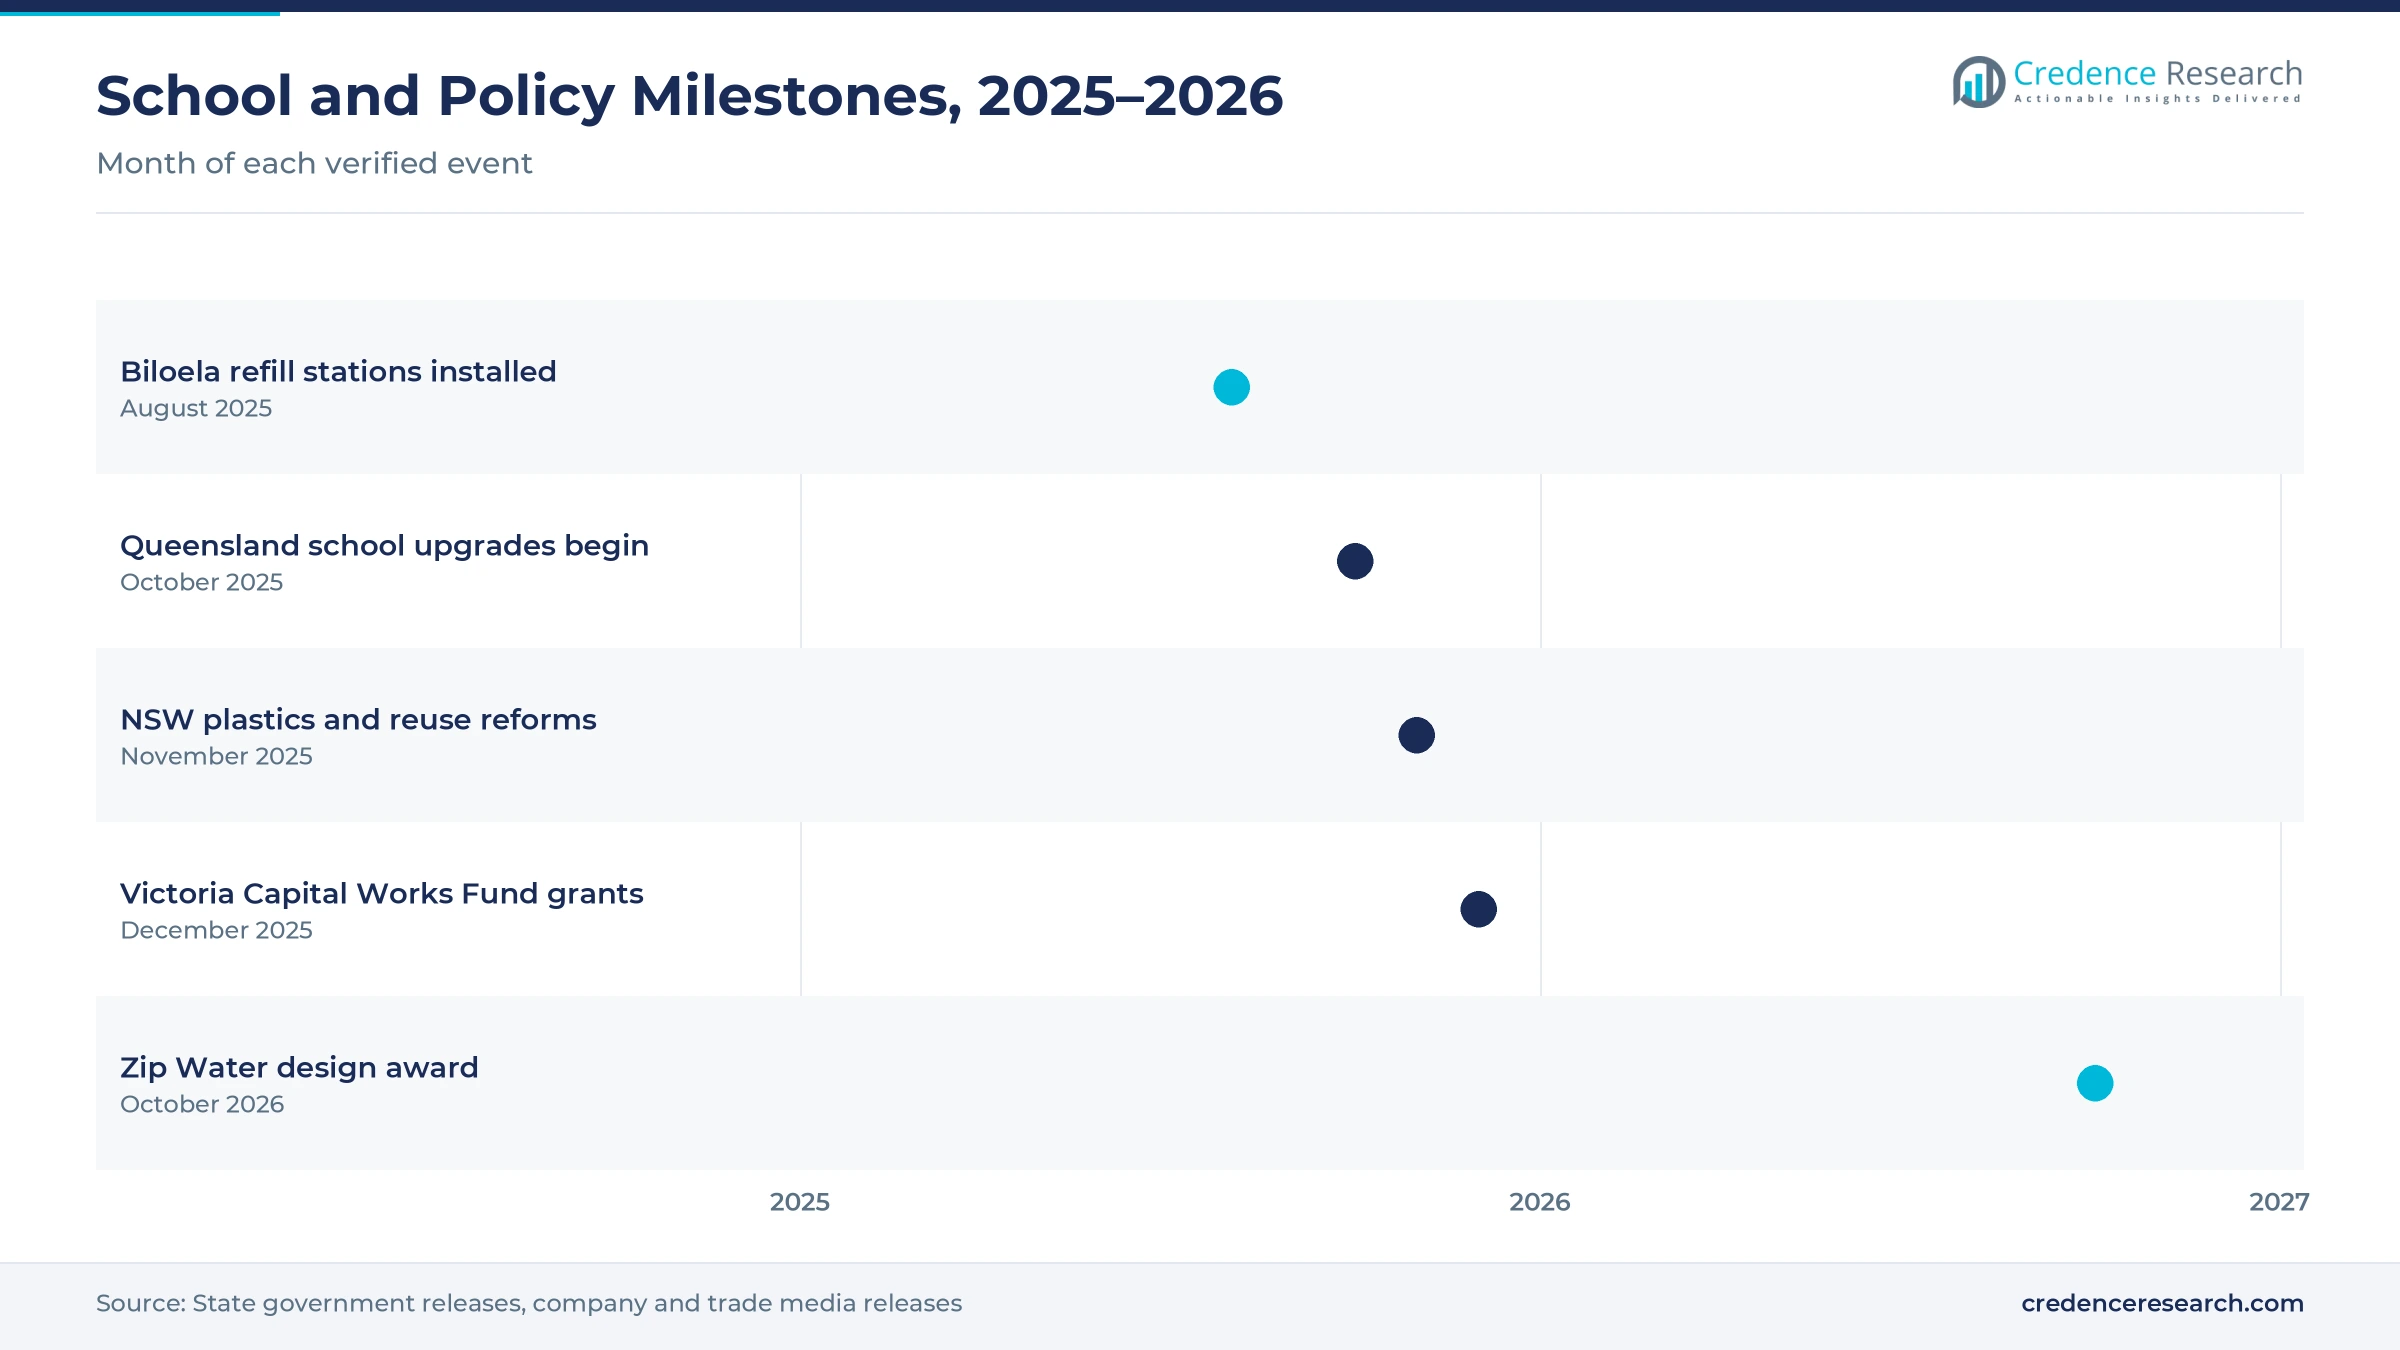Select the Victoria Capital Works Fund grants label
Screen dimensions: 2400x1350
pos(381,893)
